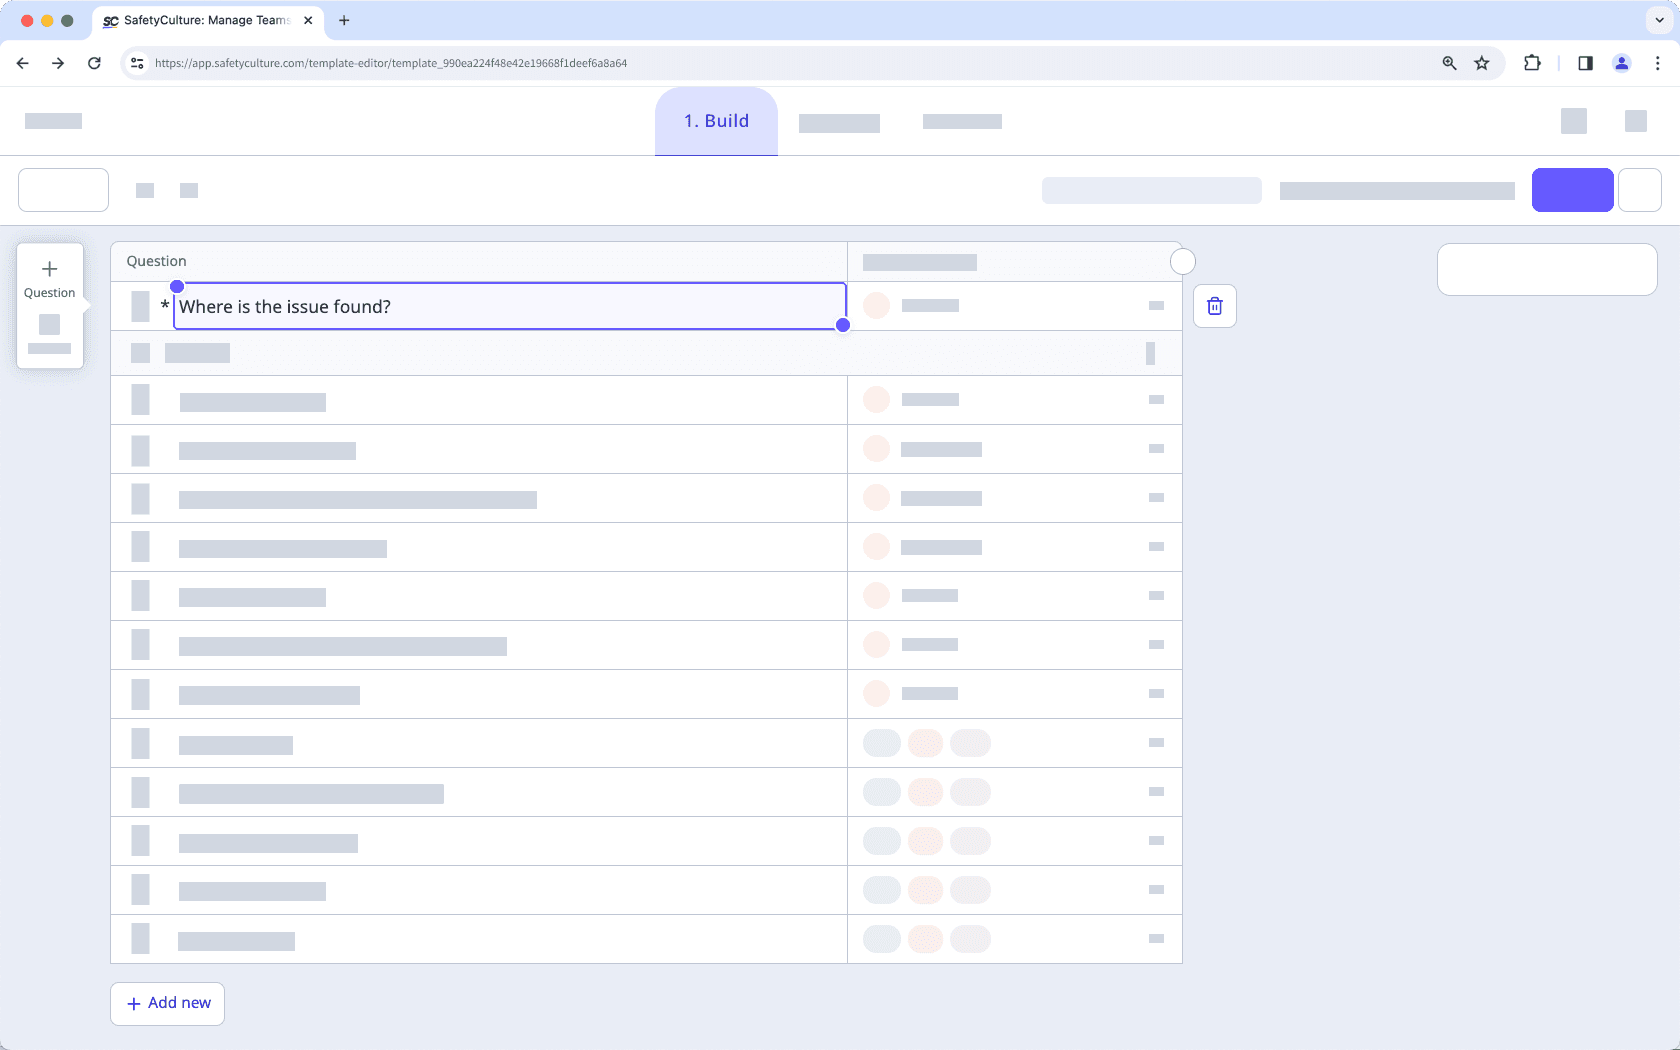Screen dimensions: 1680x1050
Task: Bookmark this page with the star icon
Action: tap(1481, 63)
